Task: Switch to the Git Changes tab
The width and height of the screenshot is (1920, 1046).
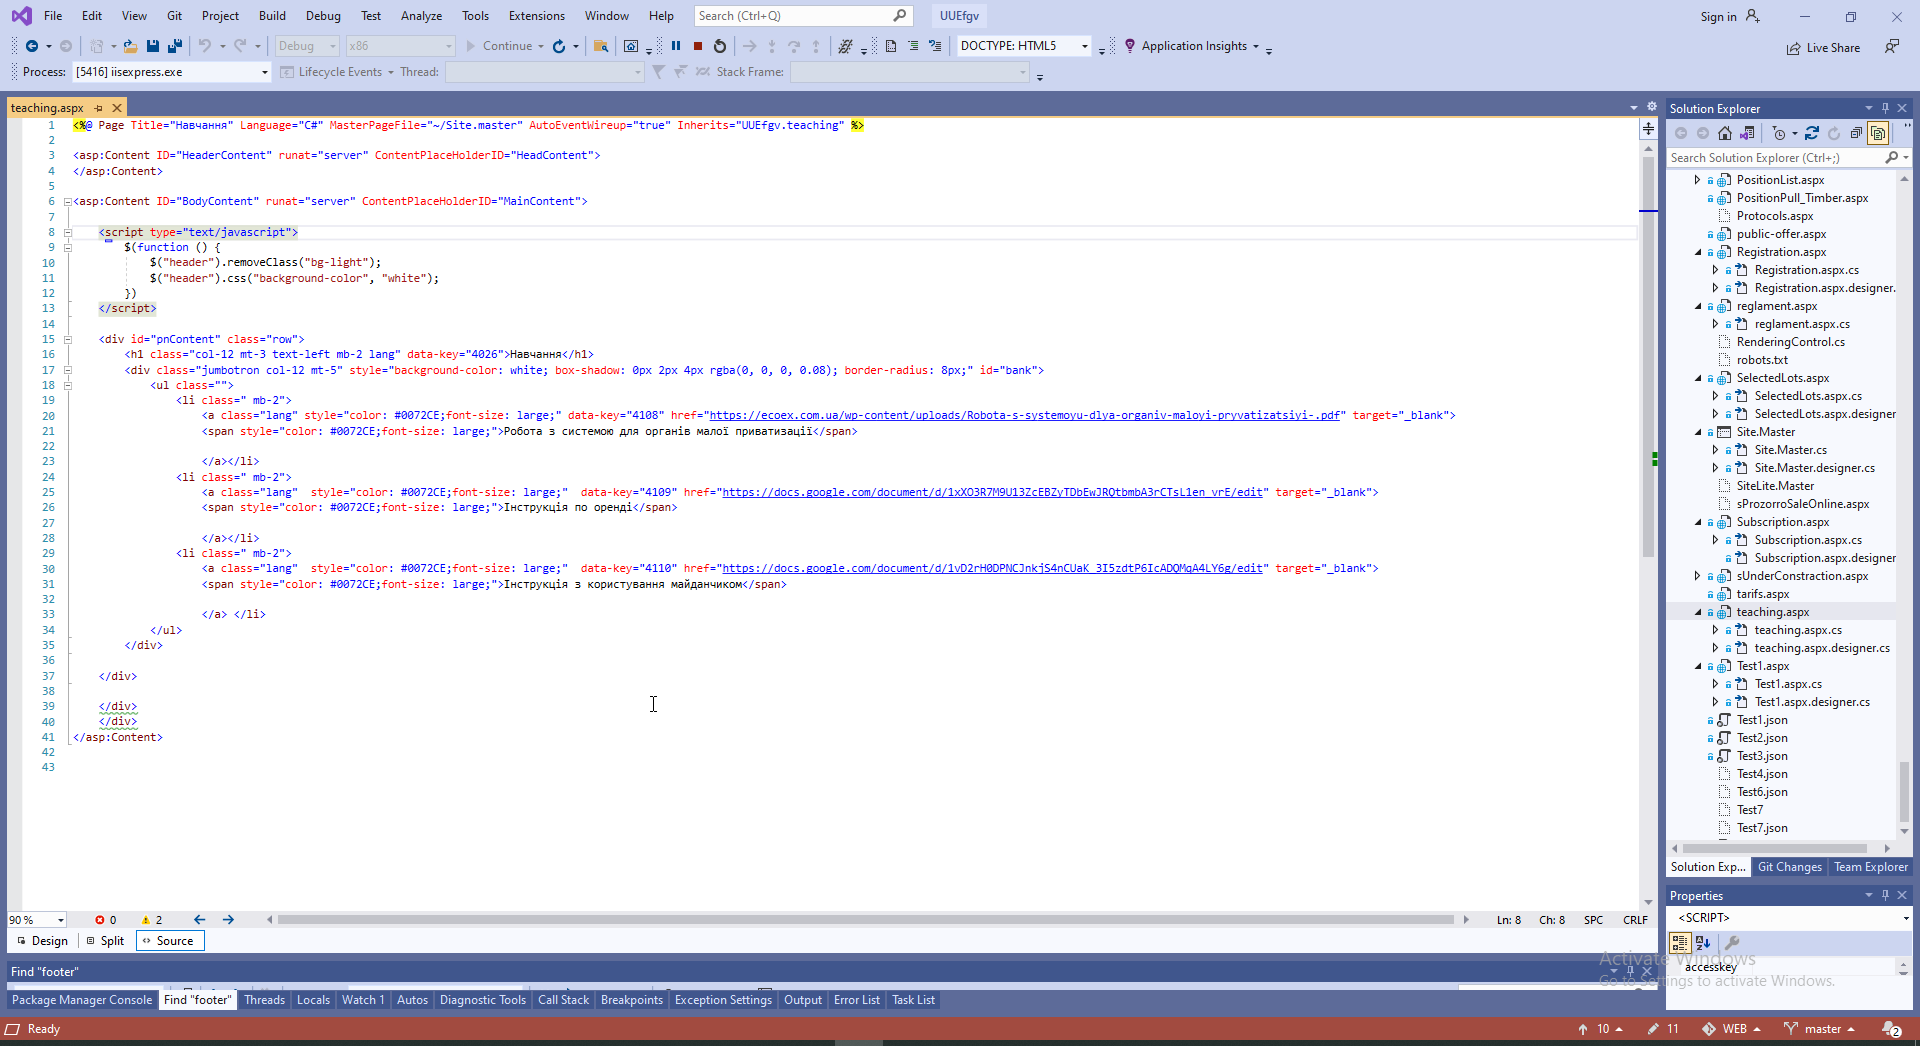Action: (1790, 867)
